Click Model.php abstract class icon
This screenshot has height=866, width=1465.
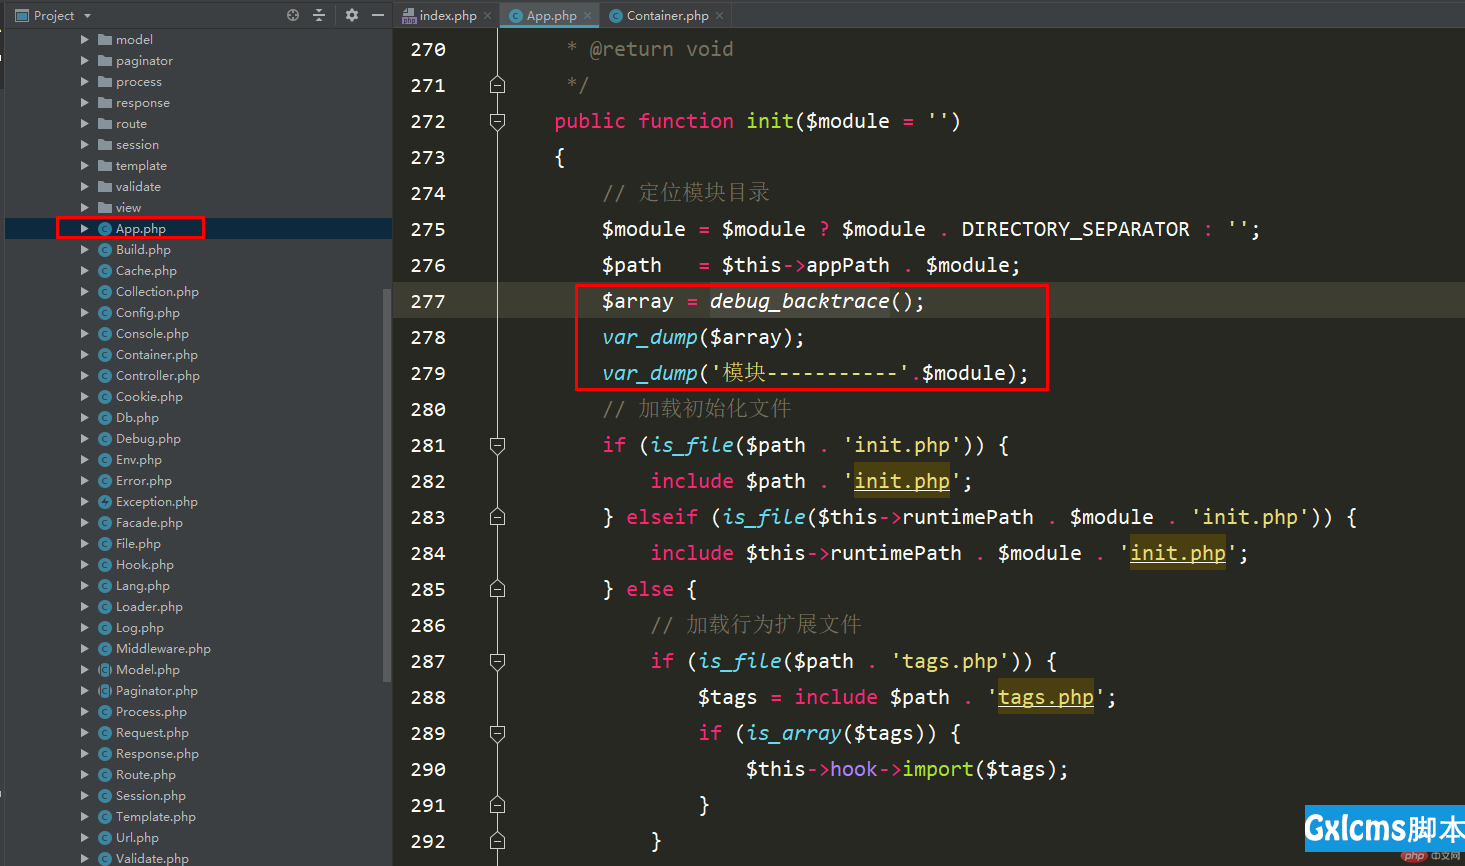click(105, 670)
